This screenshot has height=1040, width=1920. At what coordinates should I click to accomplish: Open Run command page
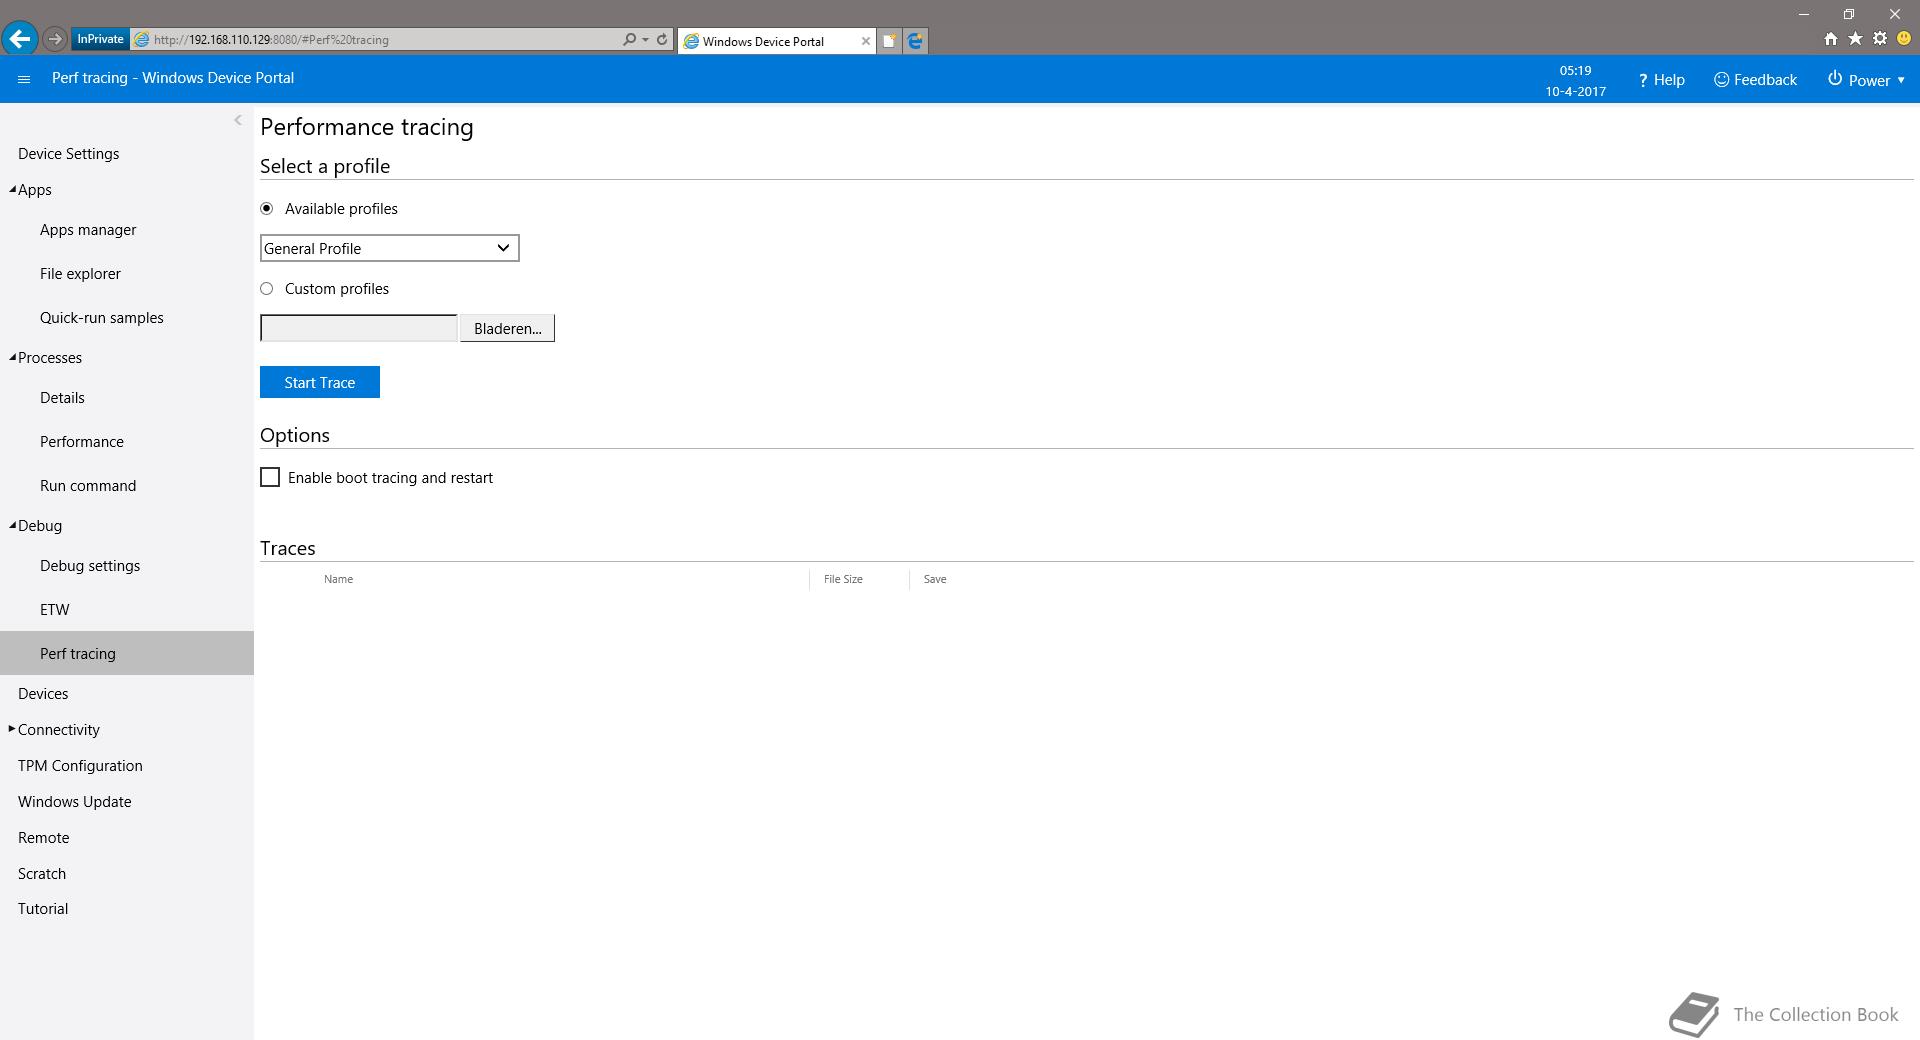point(88,486)
